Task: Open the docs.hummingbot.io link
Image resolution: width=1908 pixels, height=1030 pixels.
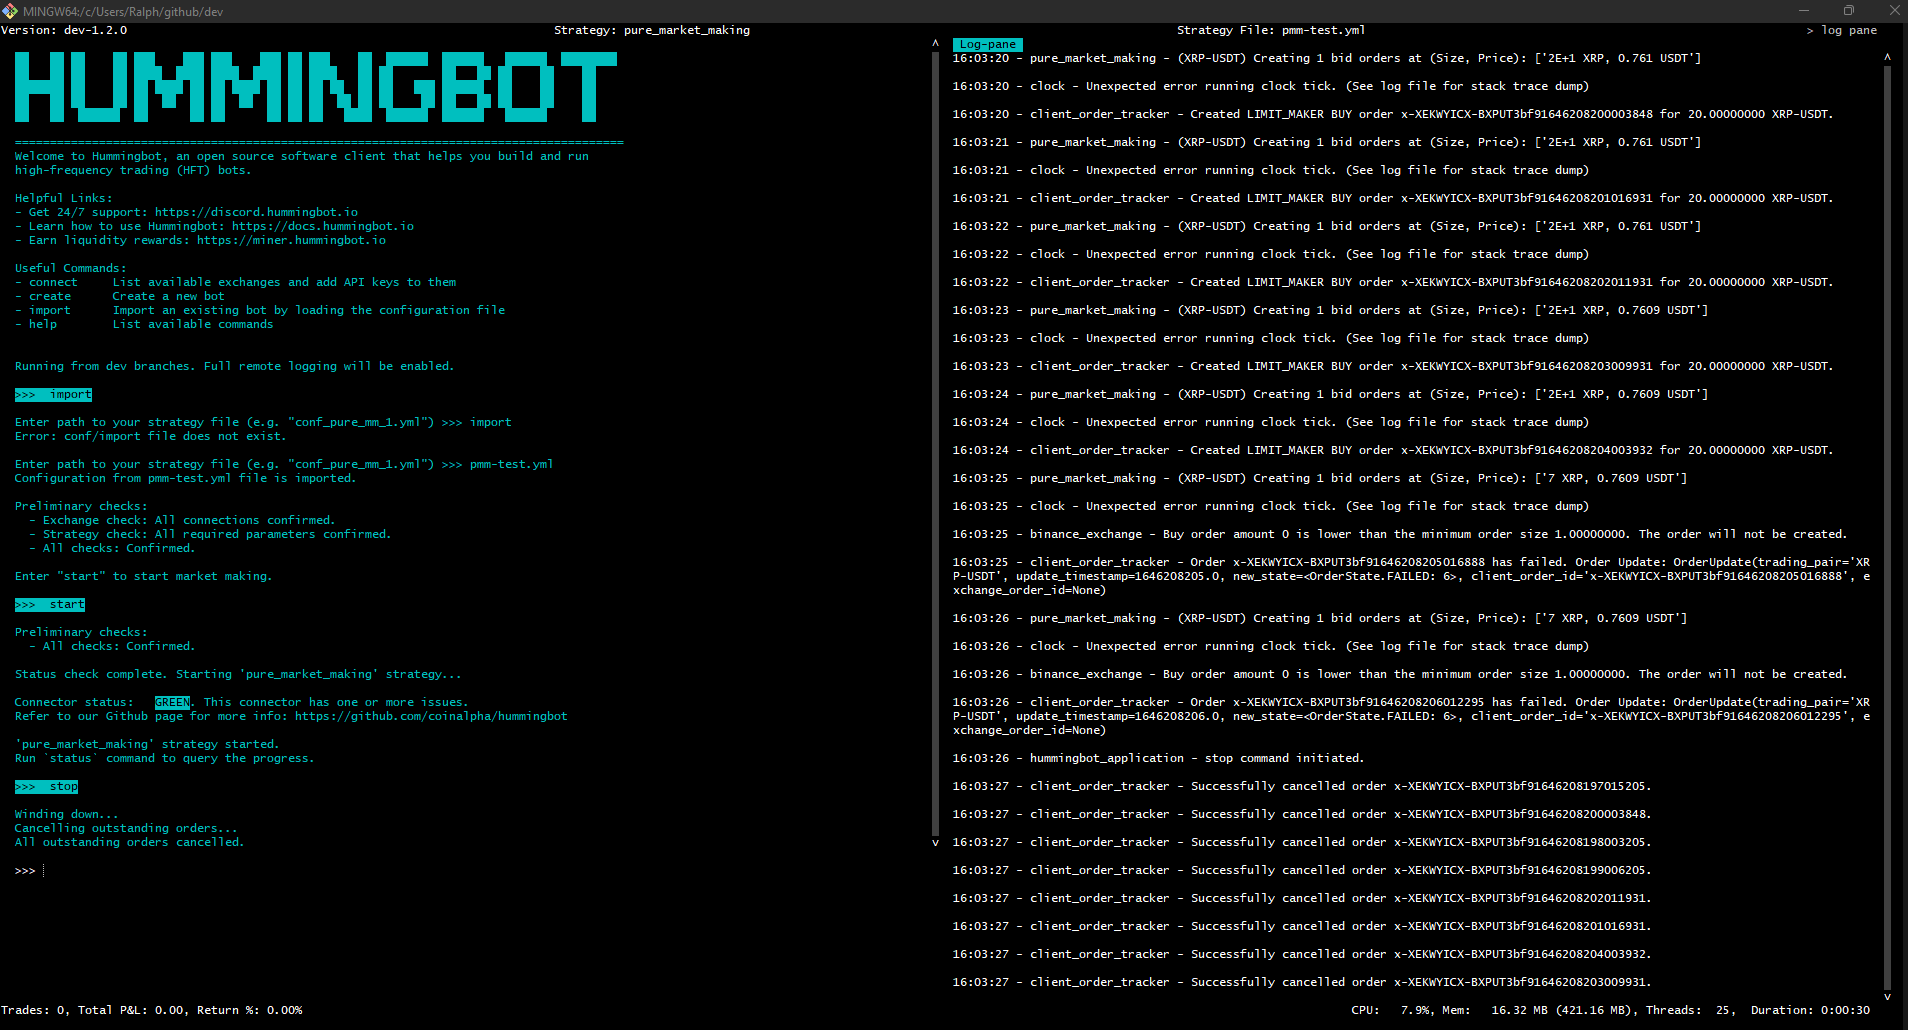Action: tap(322, 226)
